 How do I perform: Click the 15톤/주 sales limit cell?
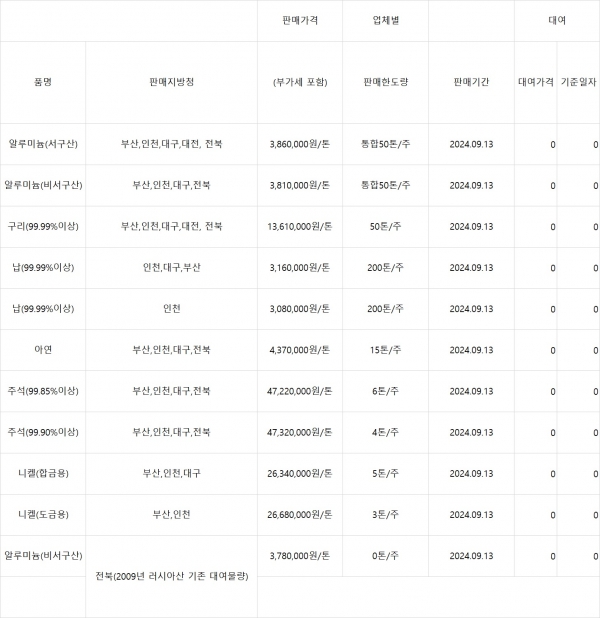pos(385,350)
